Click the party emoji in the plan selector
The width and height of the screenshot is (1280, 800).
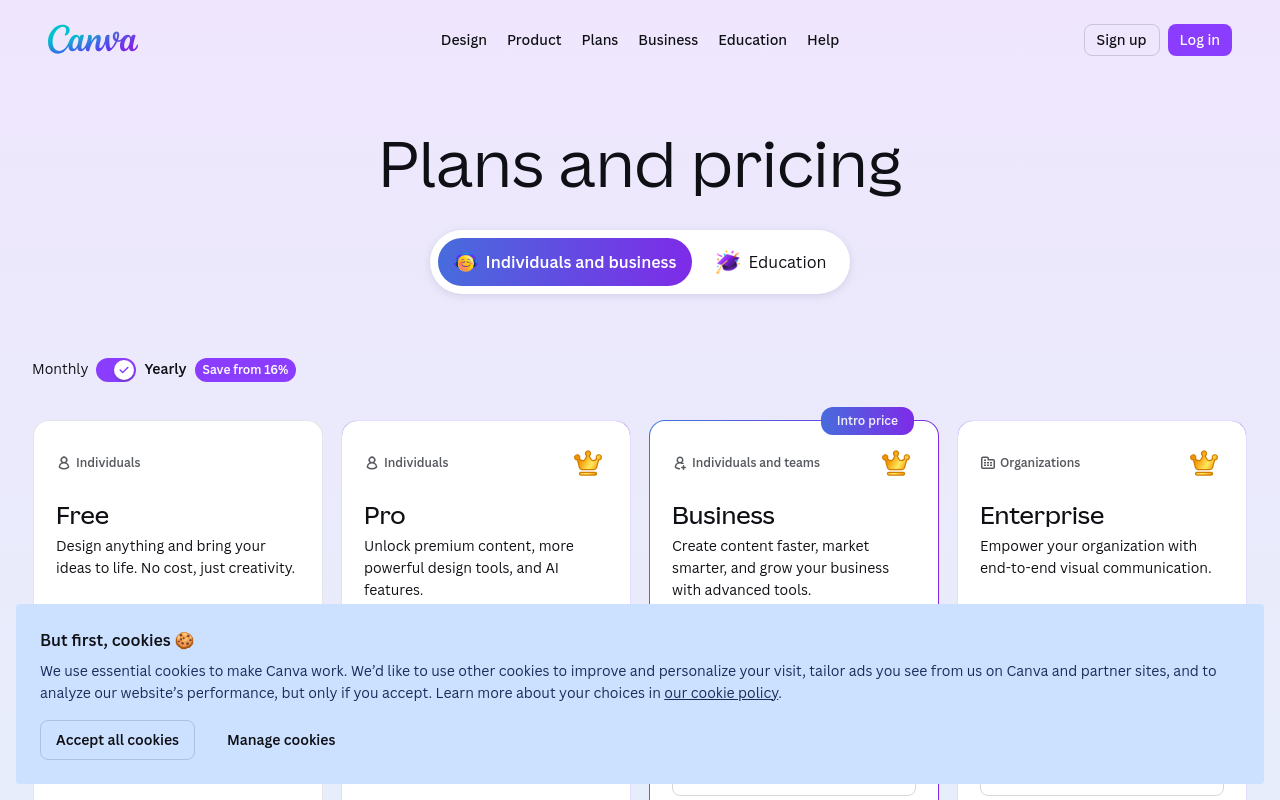click(464, 262)
